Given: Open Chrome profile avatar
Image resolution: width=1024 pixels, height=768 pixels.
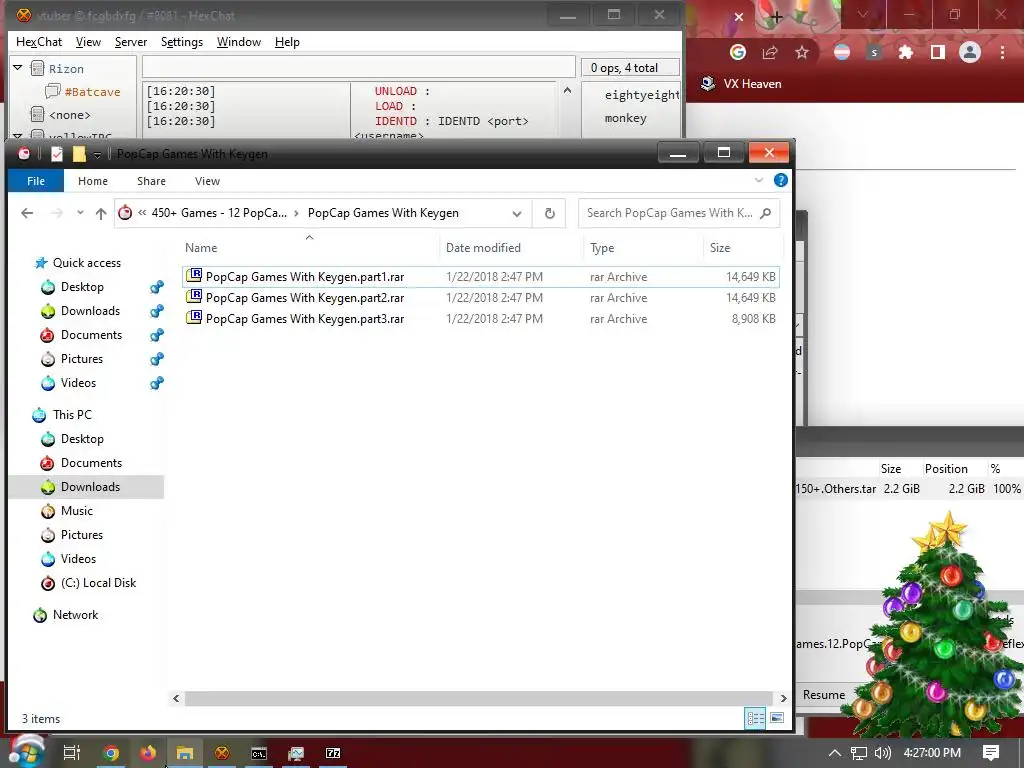Looking at the screenshot, I should [x=970, y=52].
